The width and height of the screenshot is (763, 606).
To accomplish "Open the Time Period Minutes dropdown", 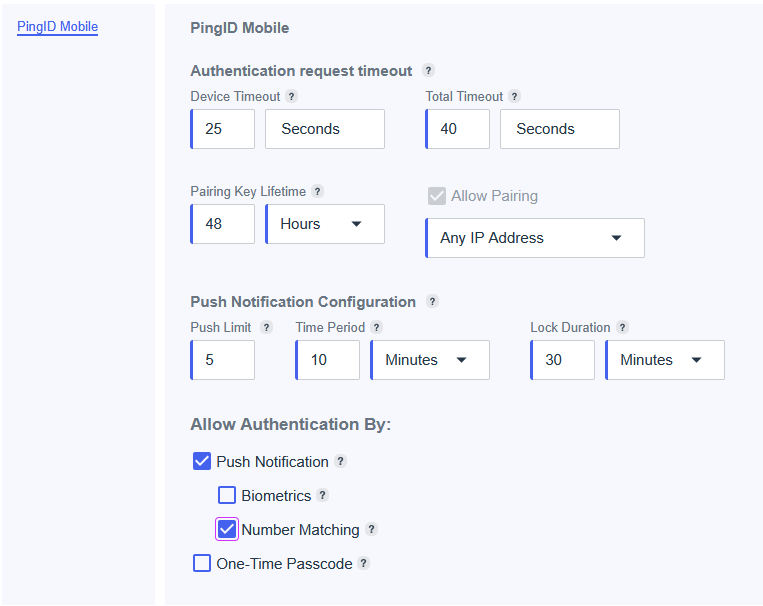I will [429, 360].
